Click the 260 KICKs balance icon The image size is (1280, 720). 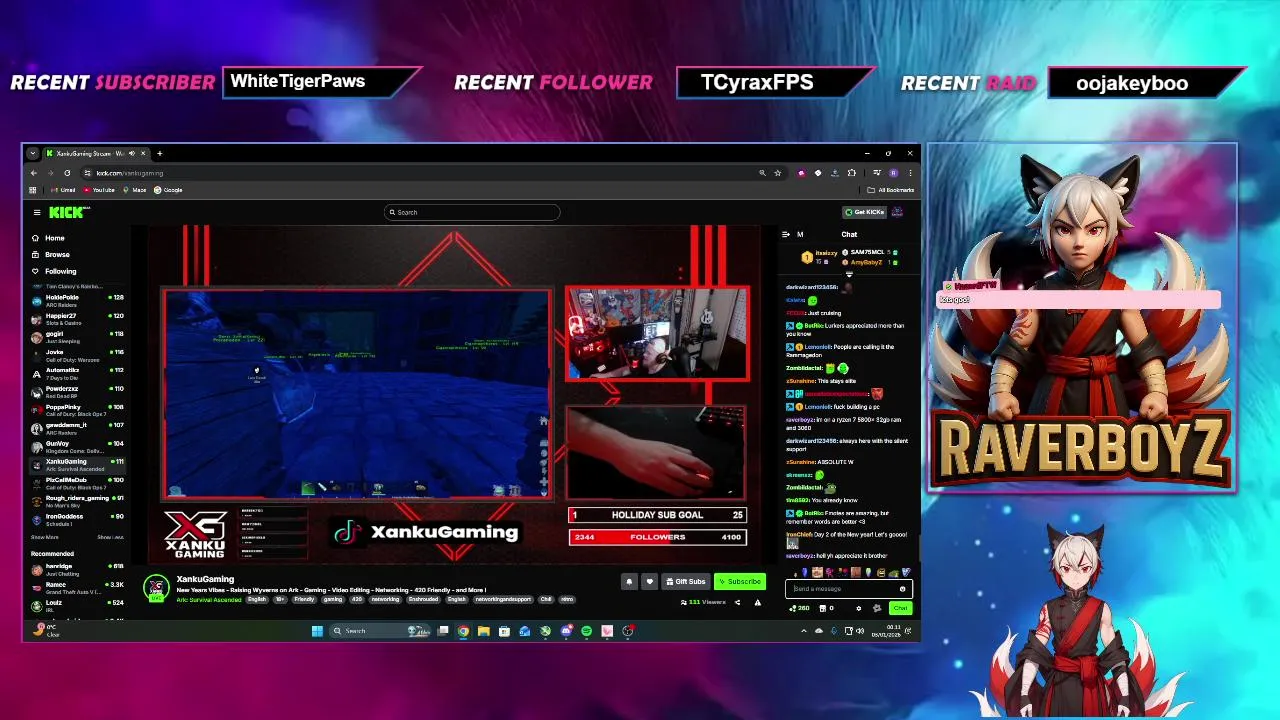[797, 608]
